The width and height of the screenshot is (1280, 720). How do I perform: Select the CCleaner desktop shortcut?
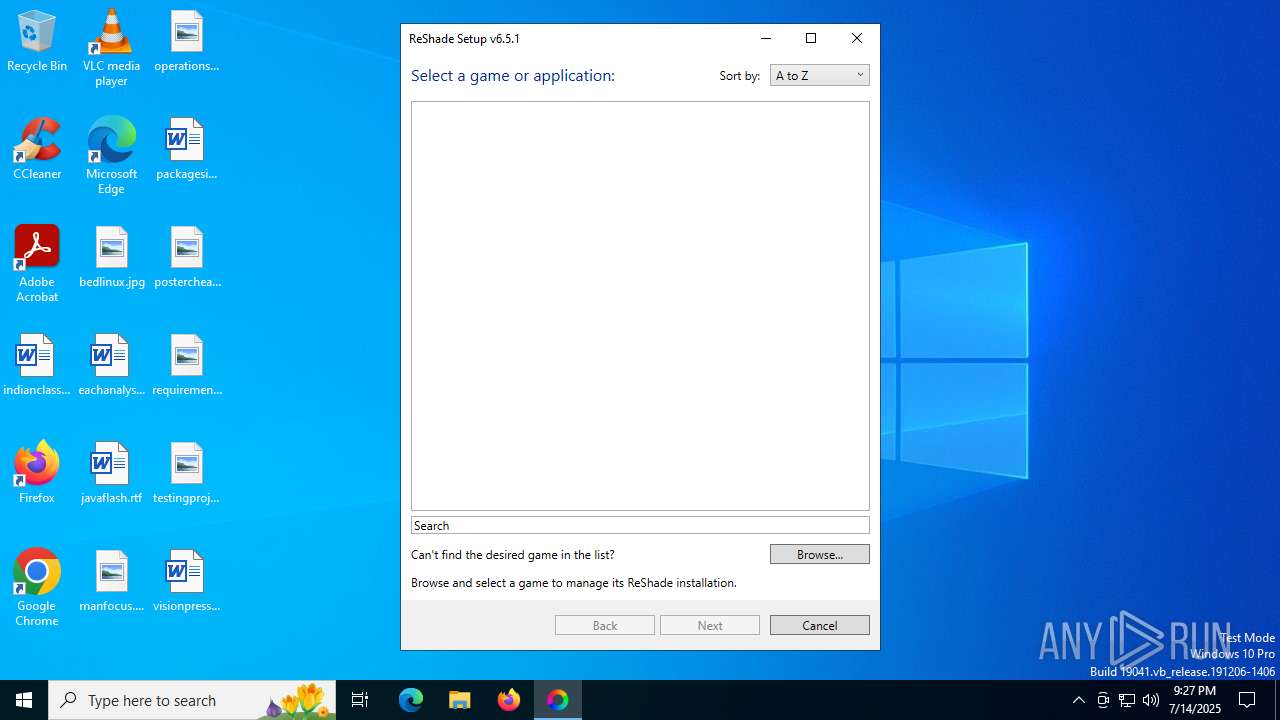click(x=37, y=150)
